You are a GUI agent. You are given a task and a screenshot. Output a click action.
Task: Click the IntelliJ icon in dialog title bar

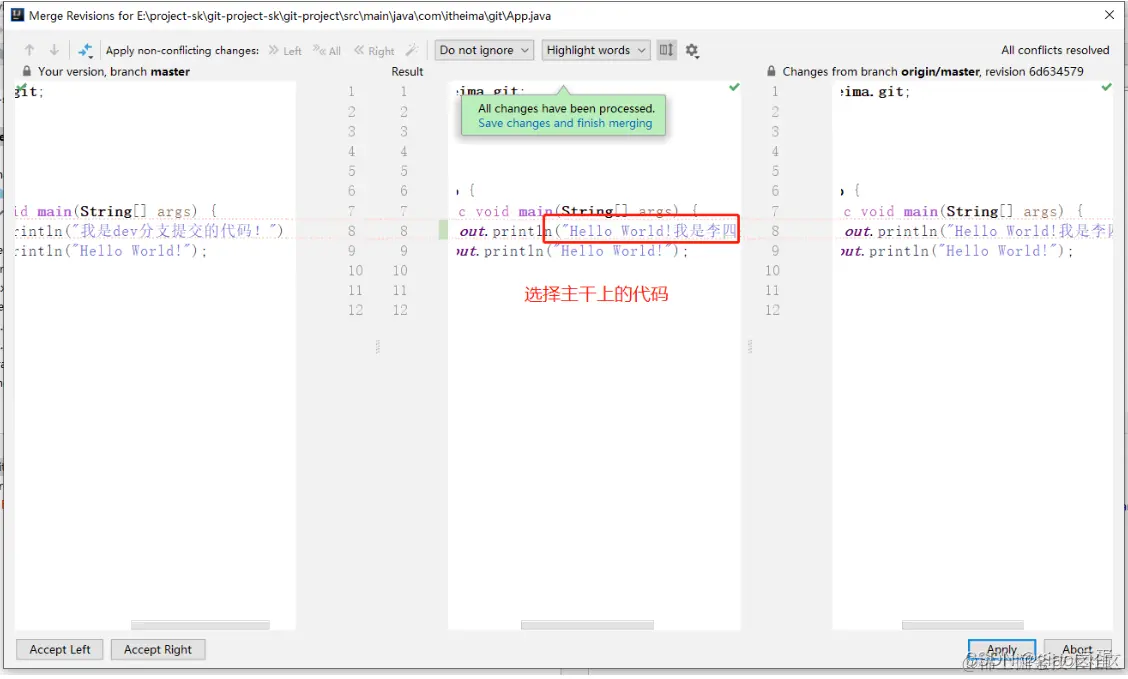pos(17,14)
